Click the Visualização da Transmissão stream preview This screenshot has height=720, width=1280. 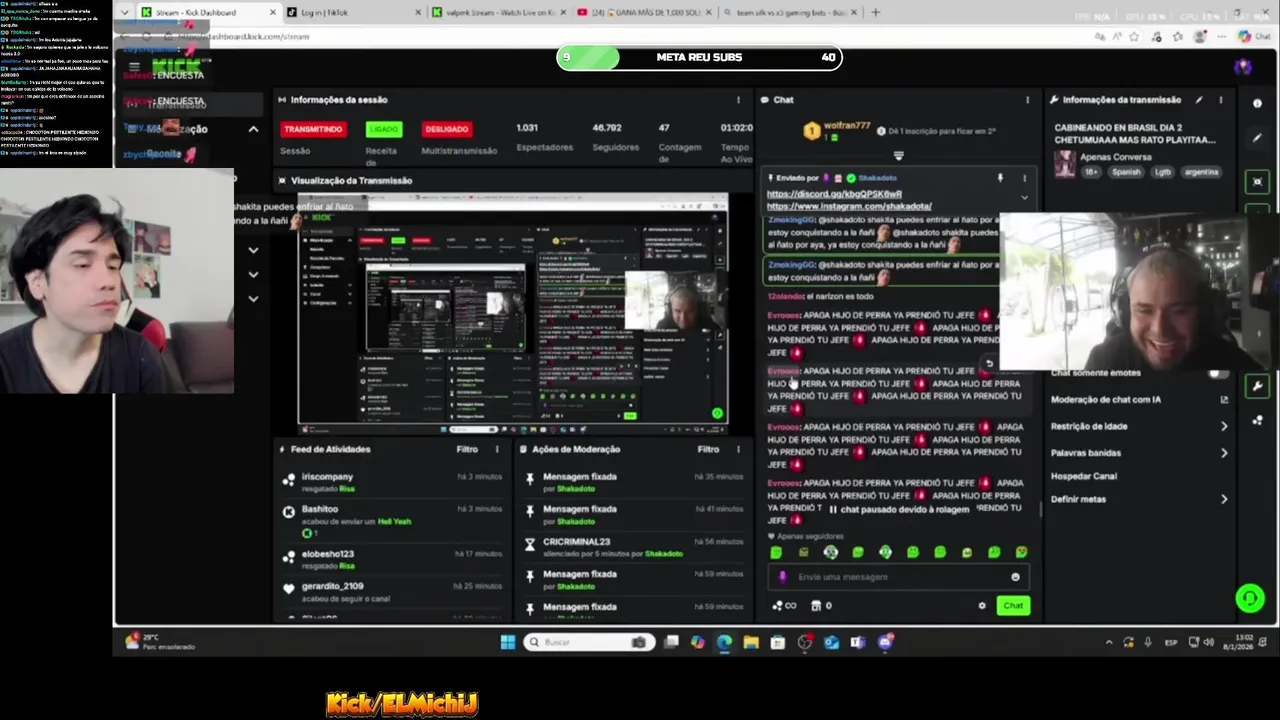tap(513, 312)
